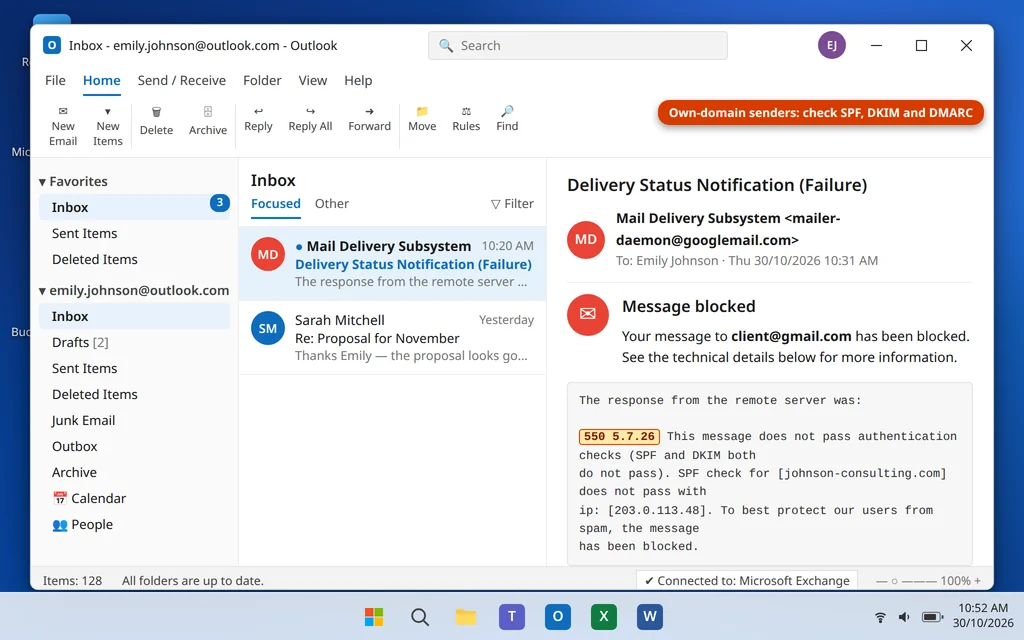Click the client@gmail.com address
1024x640 pixels.
[x=791, y=336]
